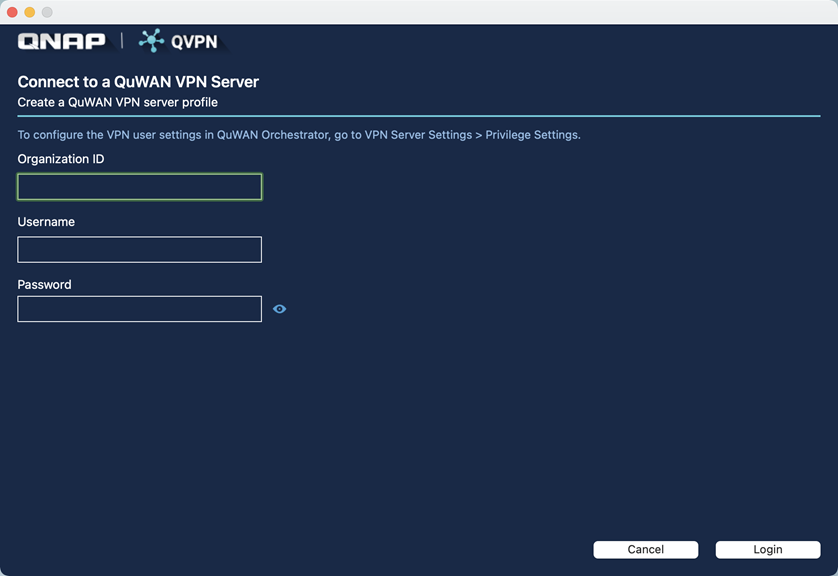
Task: Click the Organization ID input field
Action: (139, 186)
